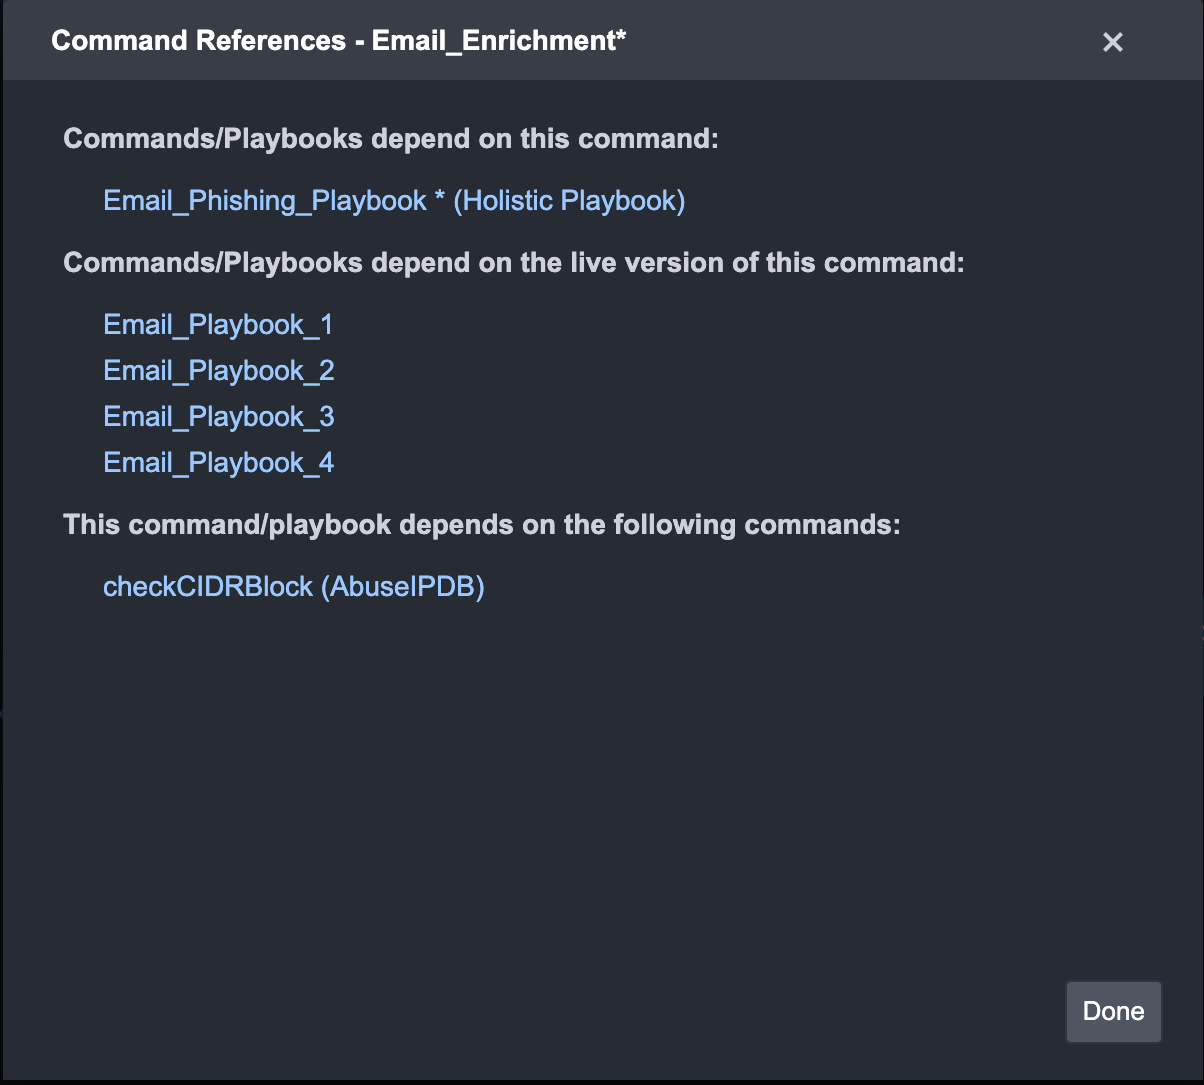Viewport: 1204px width, 1085px height.
Task: Open first playbook under live version section
Action: (218, 325)
